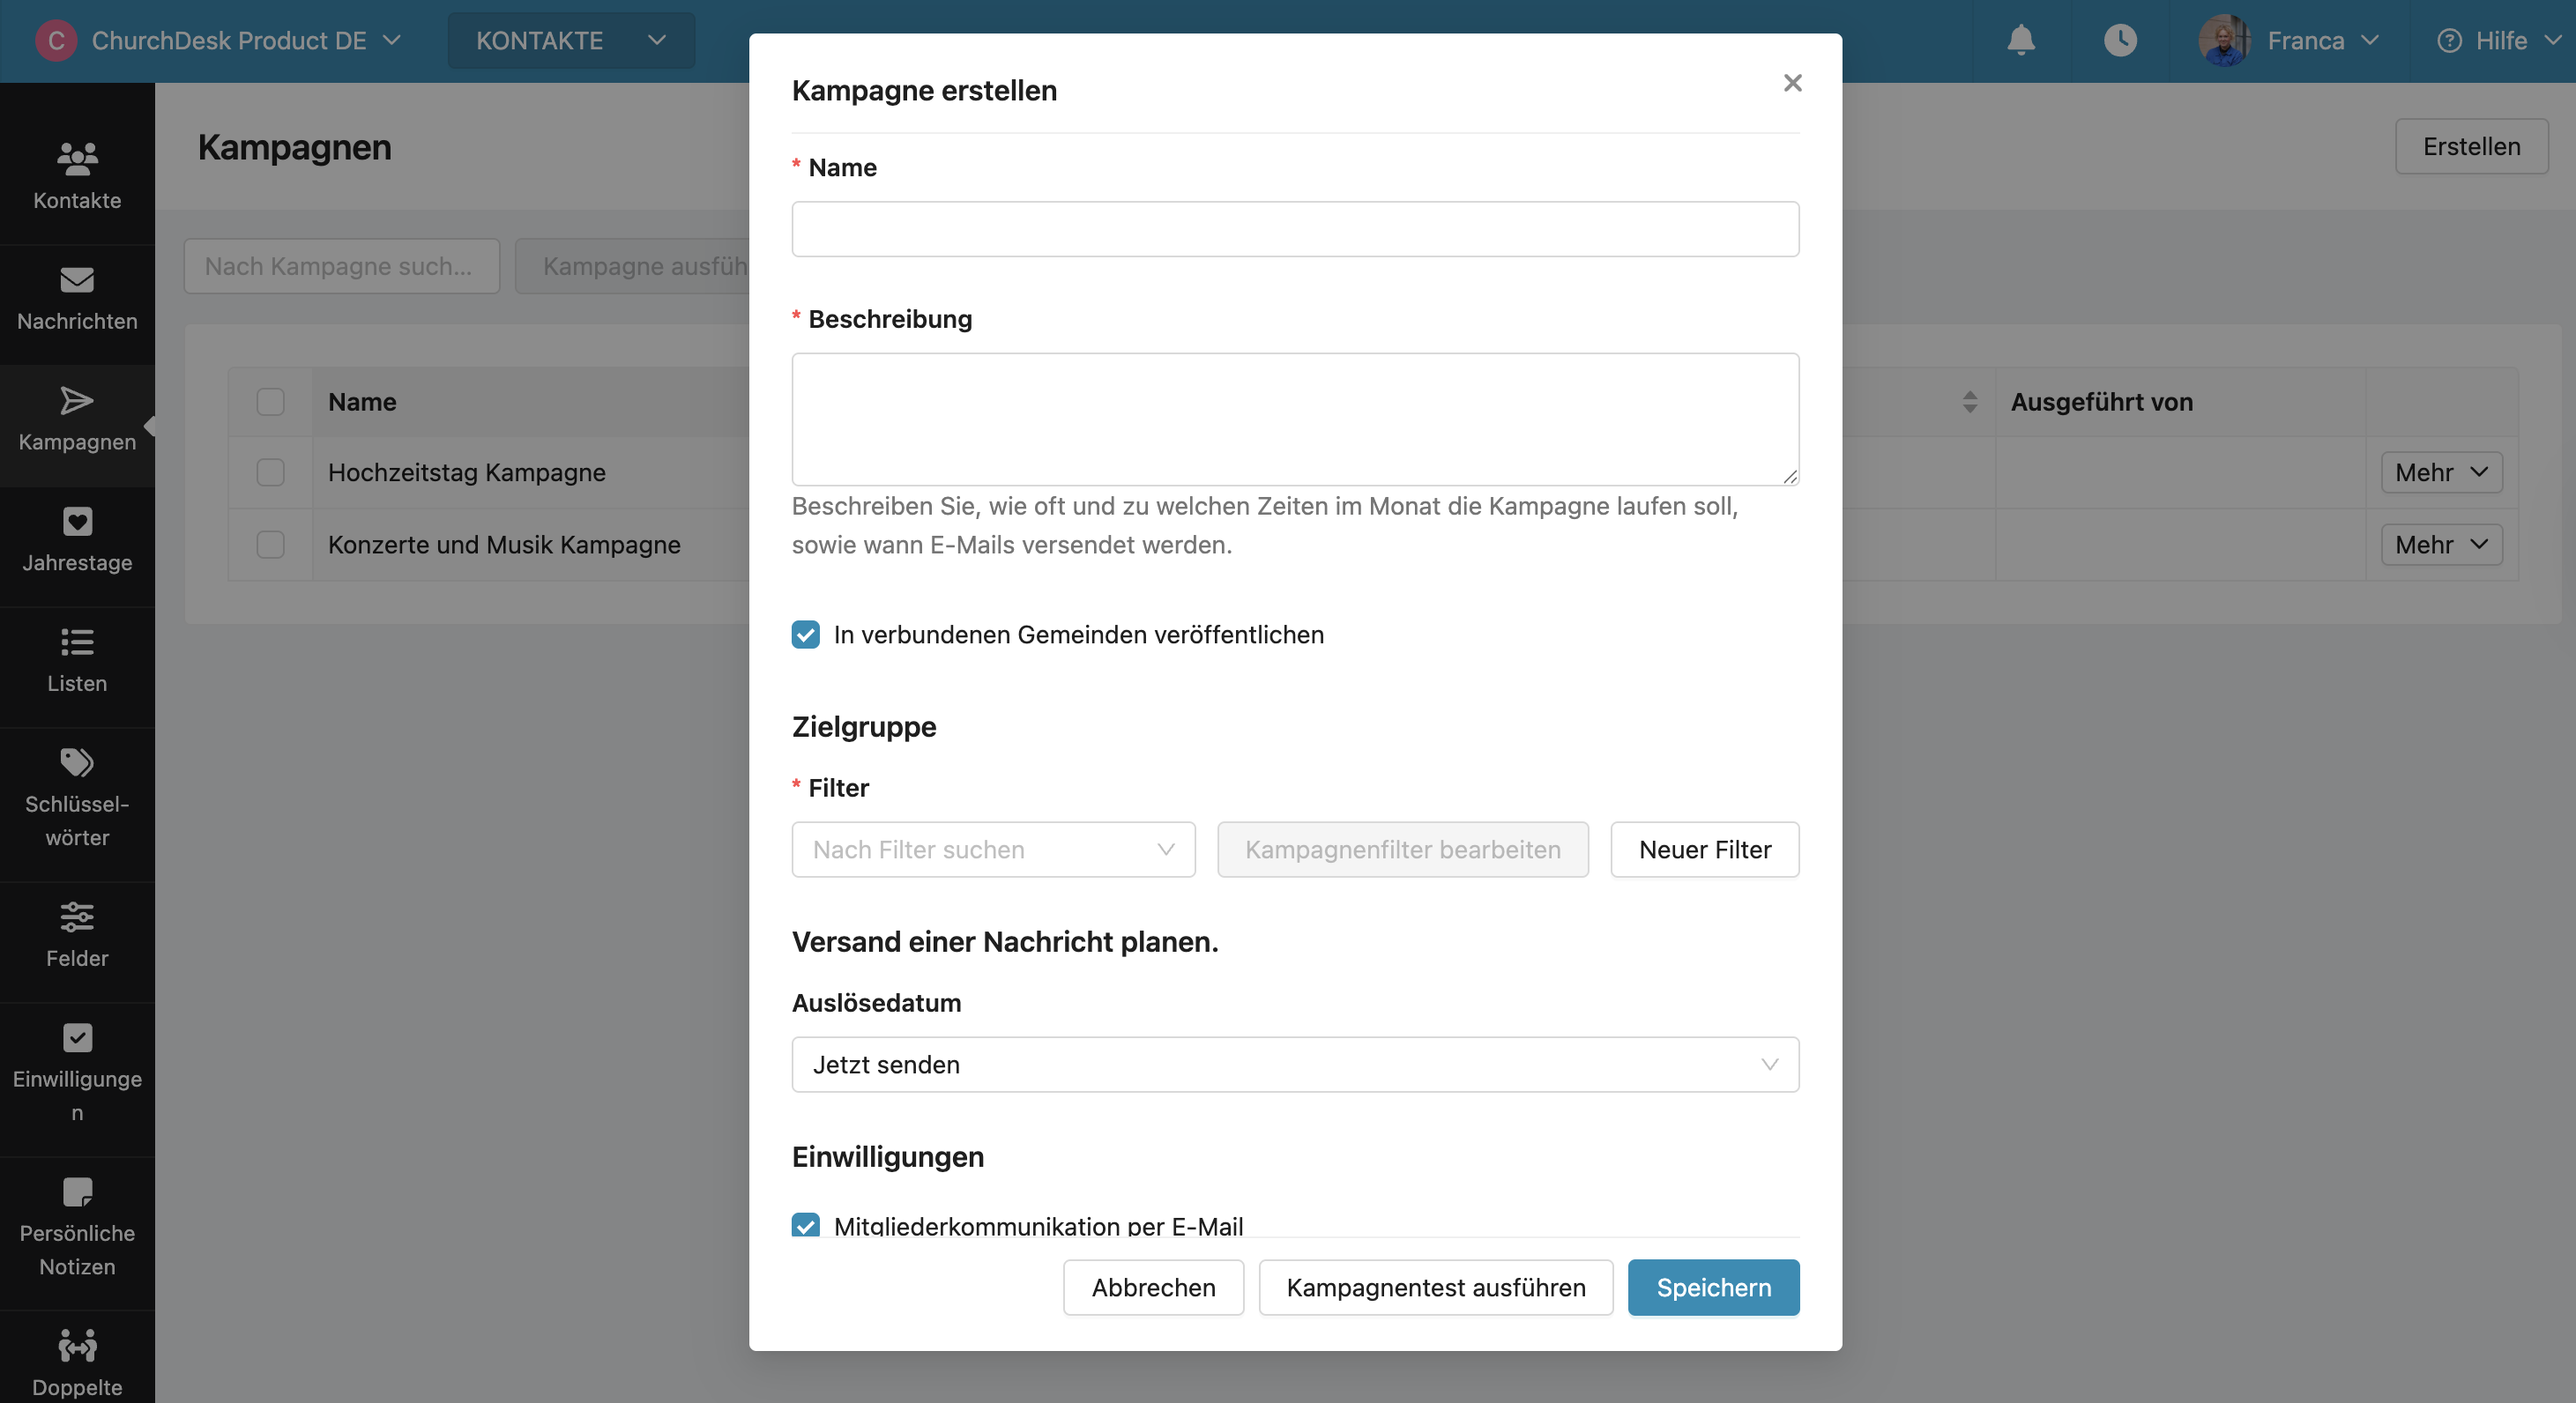The width and height of the screenshot is (2576, 1403).
Task: Click the Erstellen button
Action: click(x=2471, y=146)
